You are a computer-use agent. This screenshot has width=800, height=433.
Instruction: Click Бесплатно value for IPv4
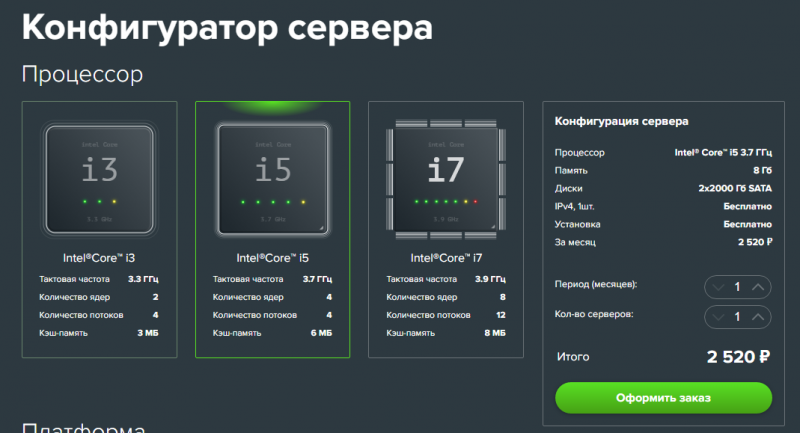point(747,207)
